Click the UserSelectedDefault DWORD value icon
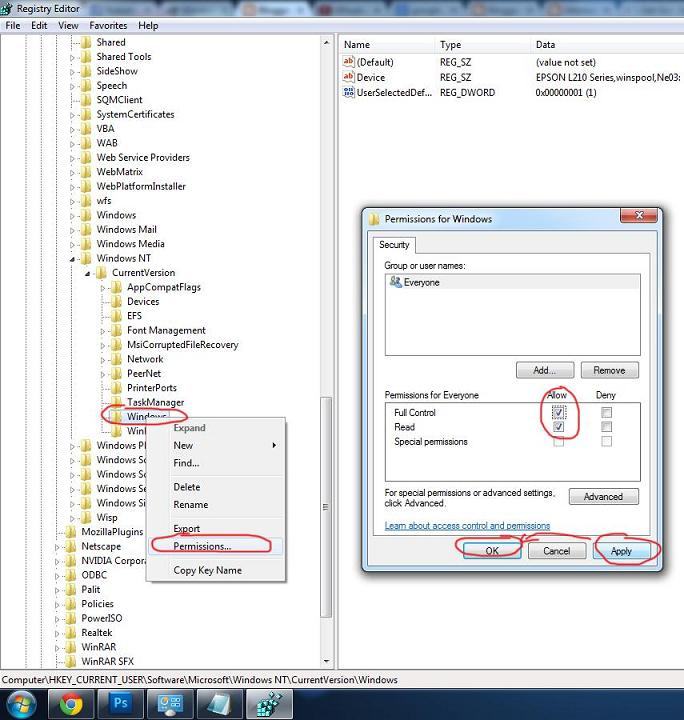The height and width of the screenshot is (720, 684). [349, 92]
